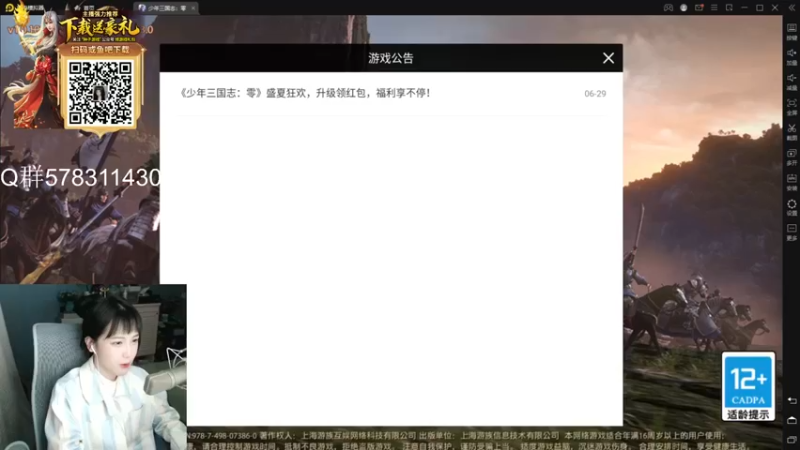Open the multi-instance (多开) manager
The image size is (800, 450).
point(791,157)
